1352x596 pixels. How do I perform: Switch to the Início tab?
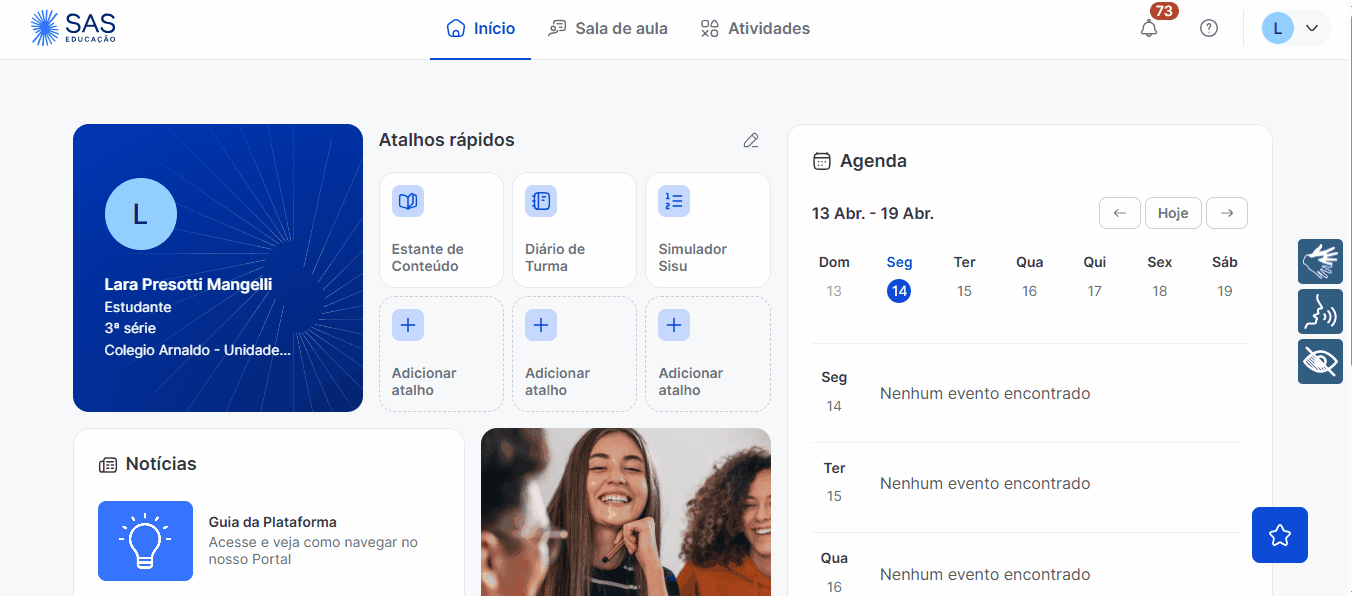481,28
